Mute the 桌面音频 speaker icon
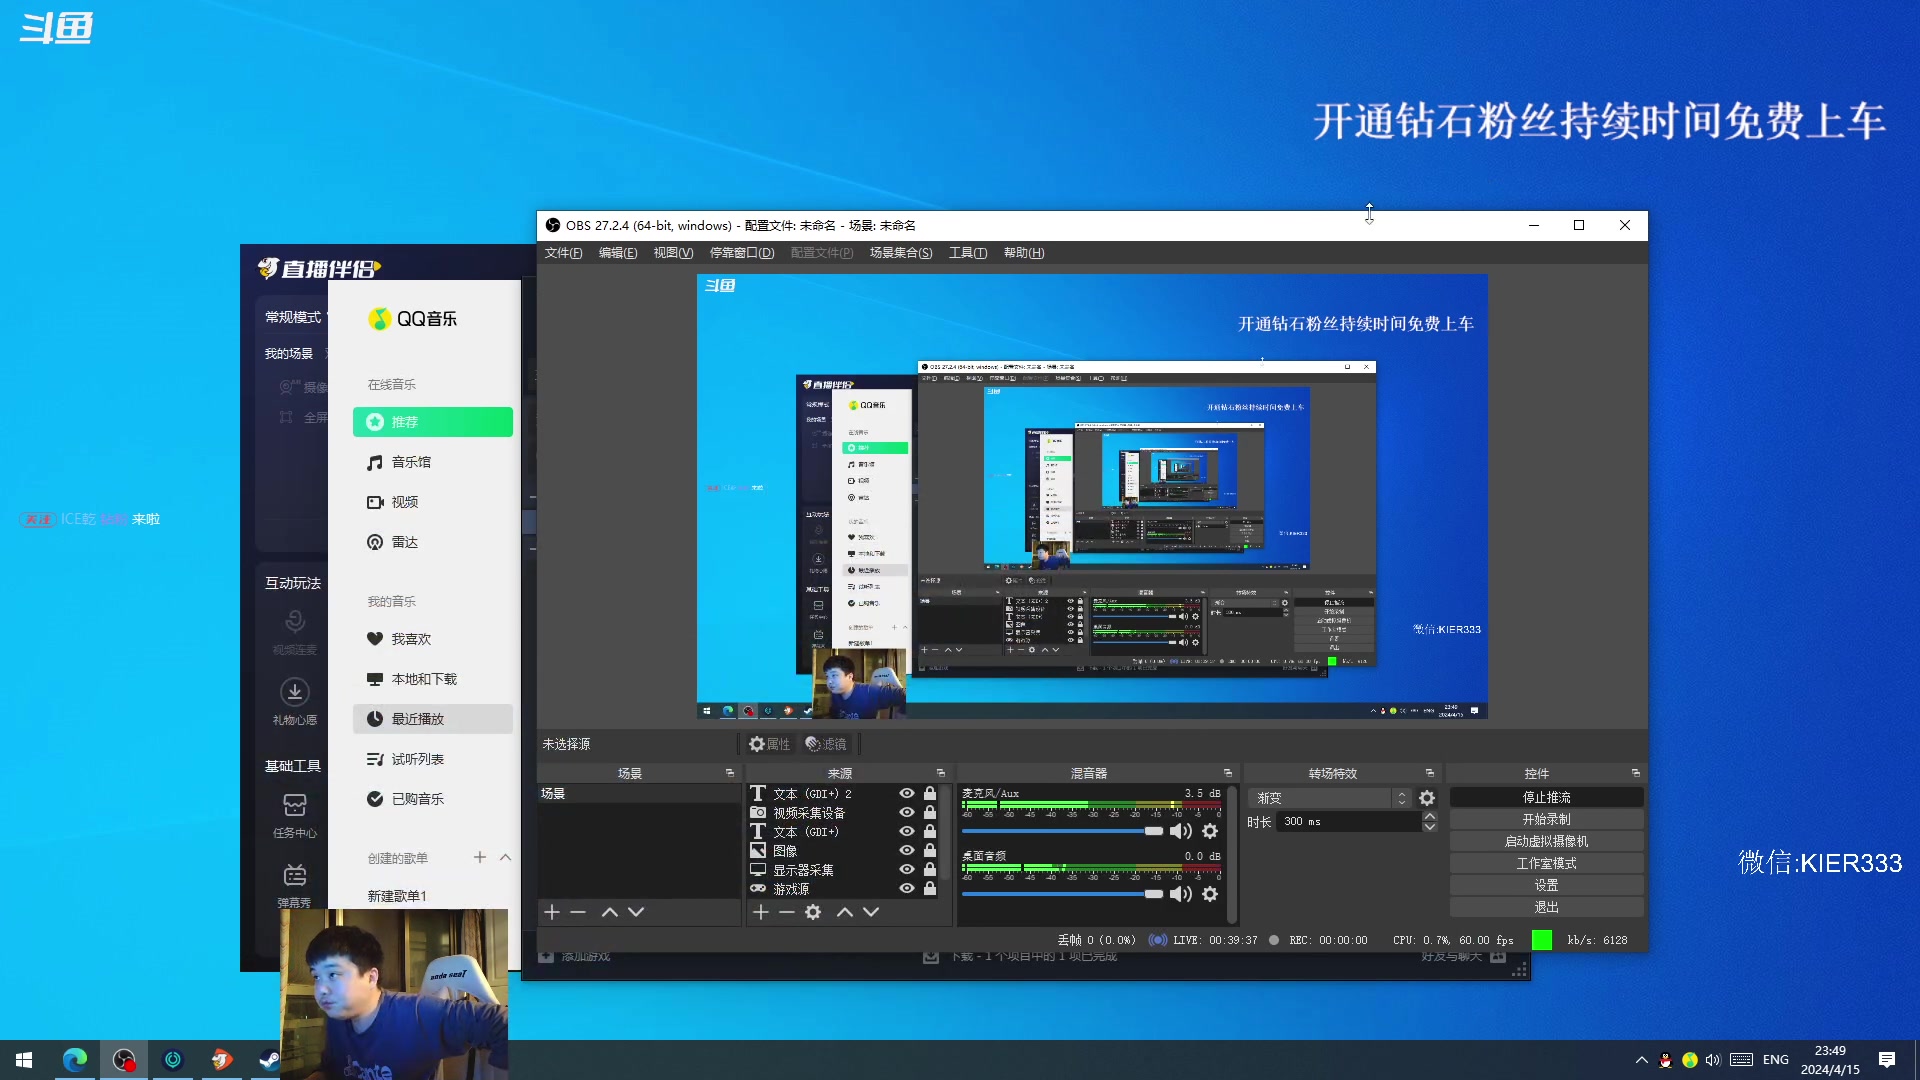Screen dimensions: 1920x1080 point(1181,894)
